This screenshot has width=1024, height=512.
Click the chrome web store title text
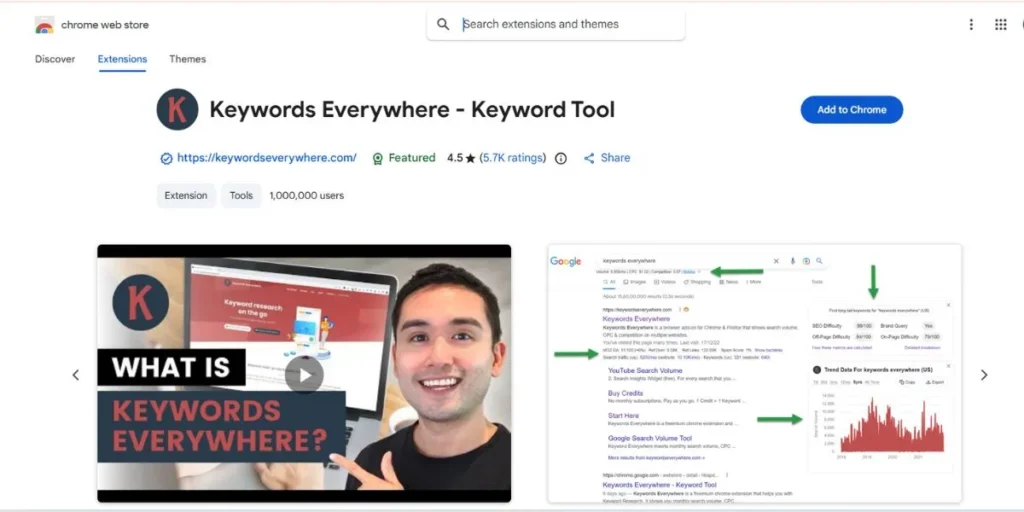tap(104, 25)
